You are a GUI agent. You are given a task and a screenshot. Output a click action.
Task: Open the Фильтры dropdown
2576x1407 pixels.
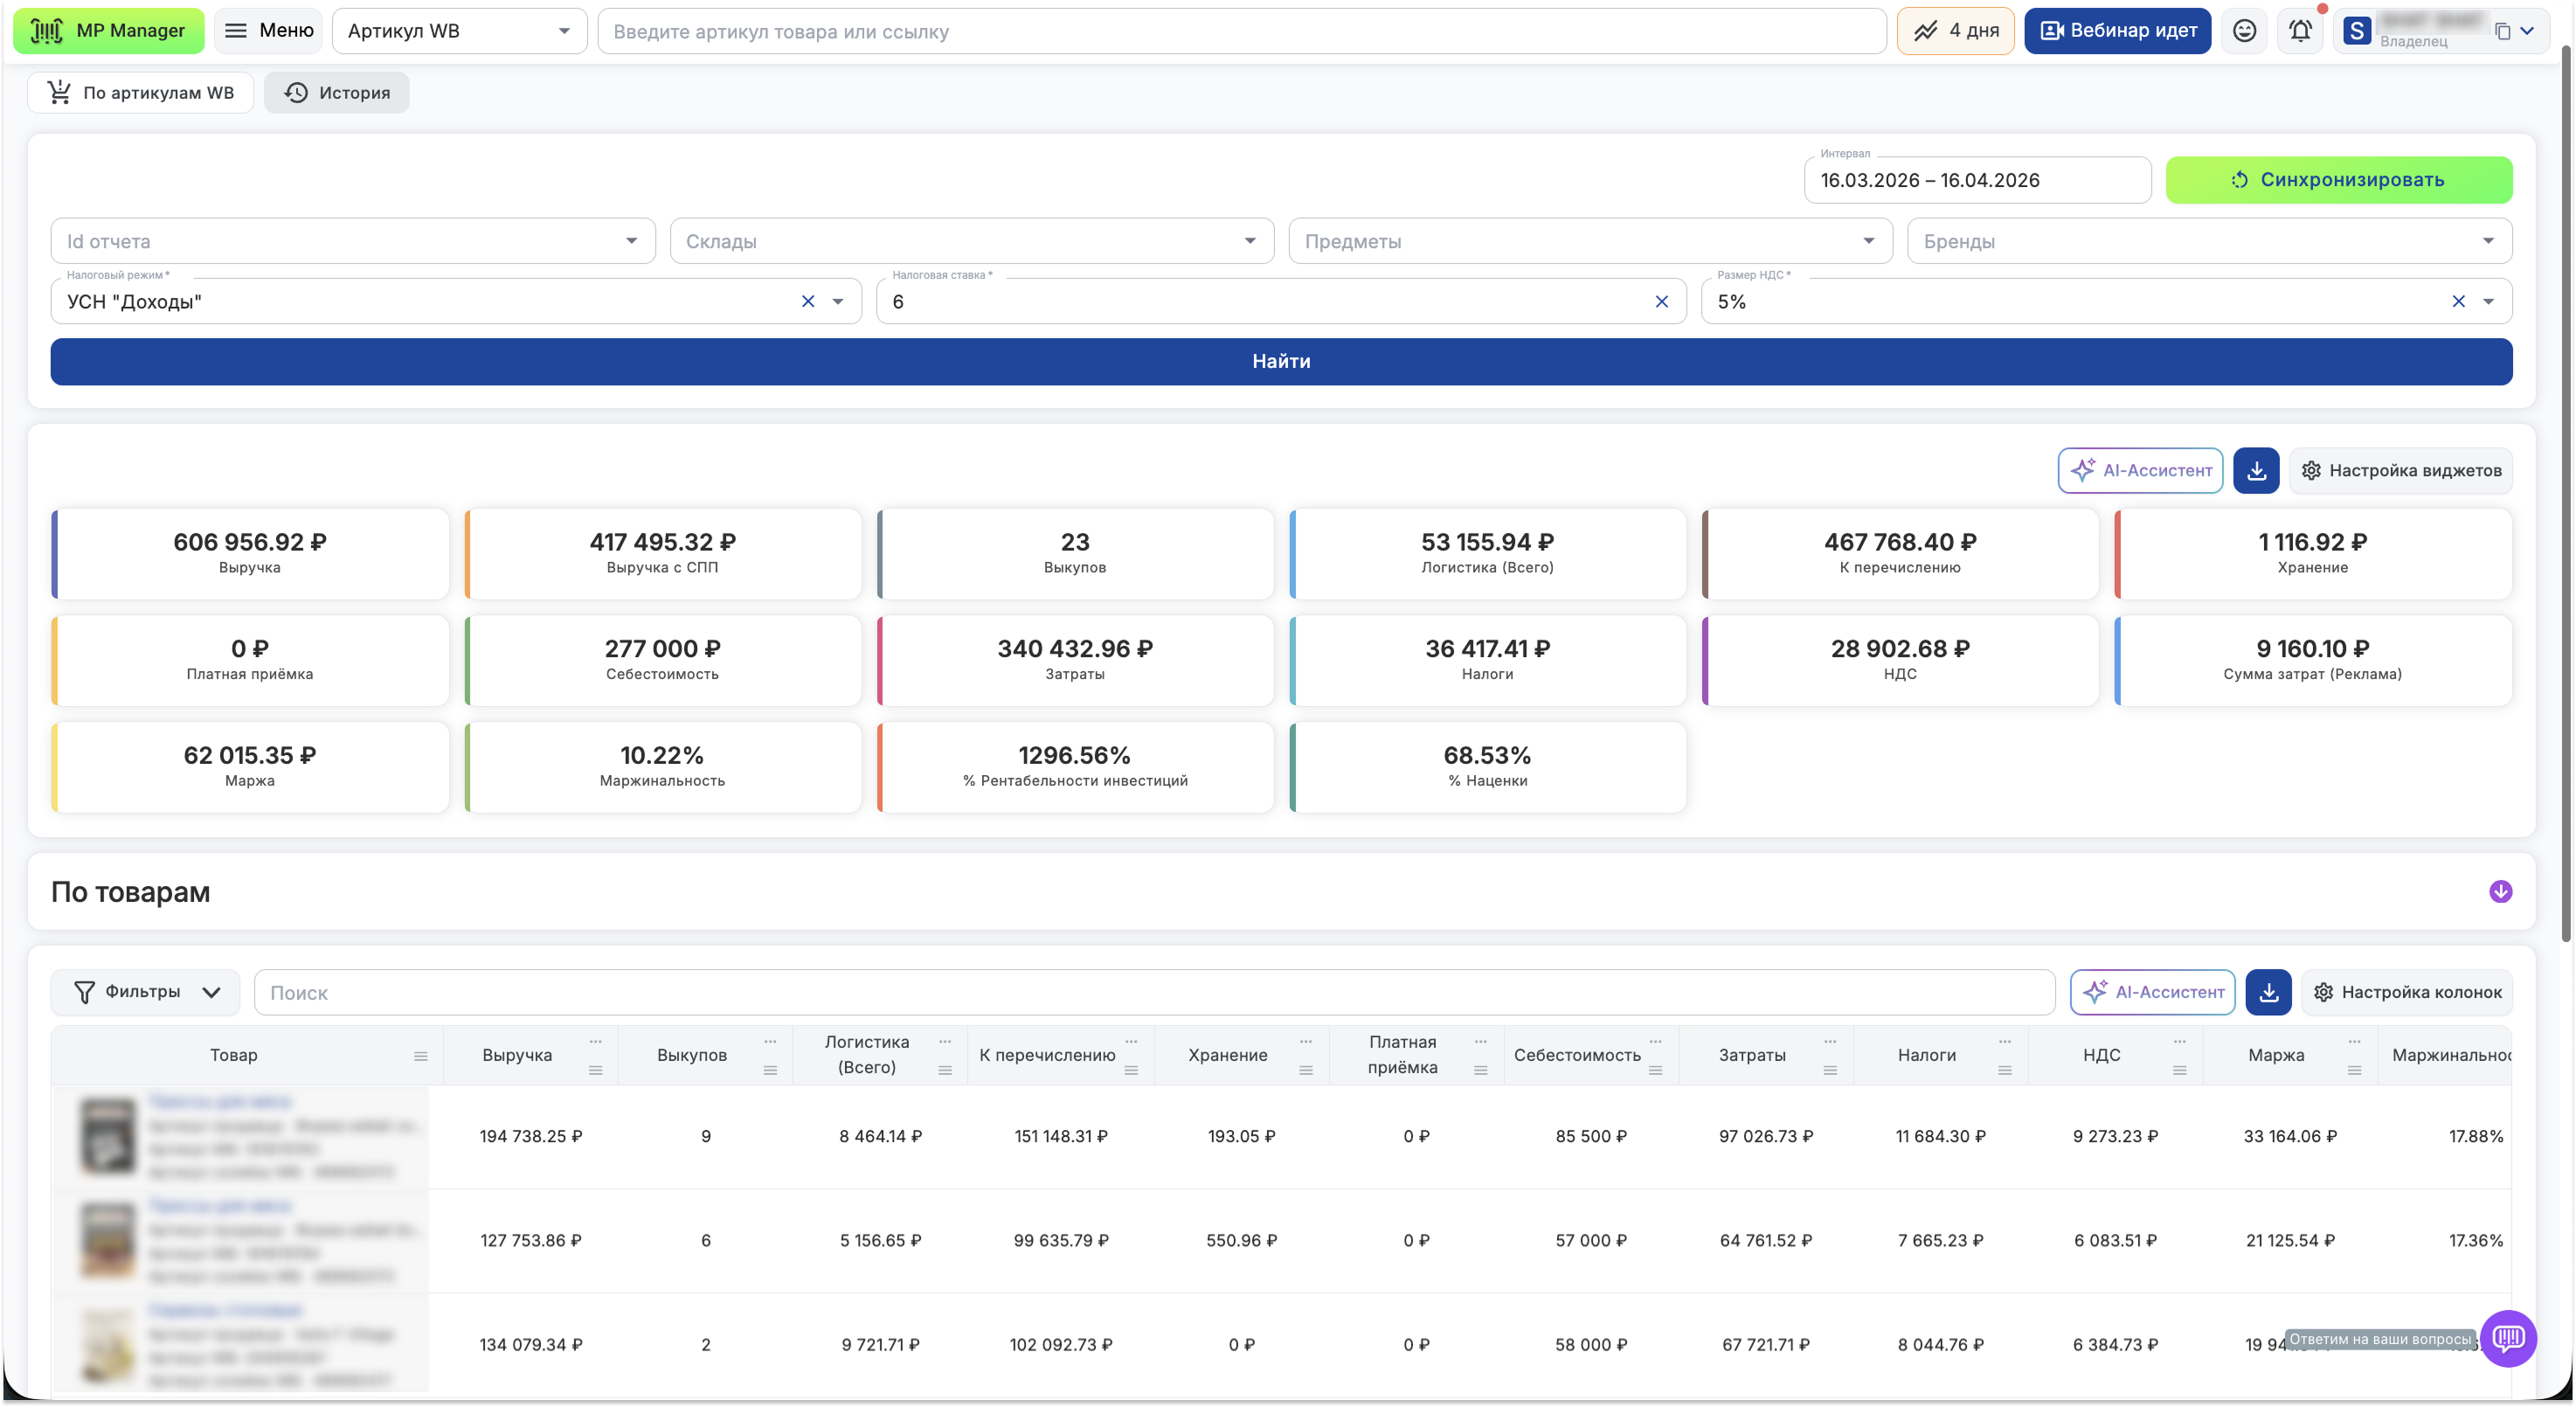tap(146, 992)
